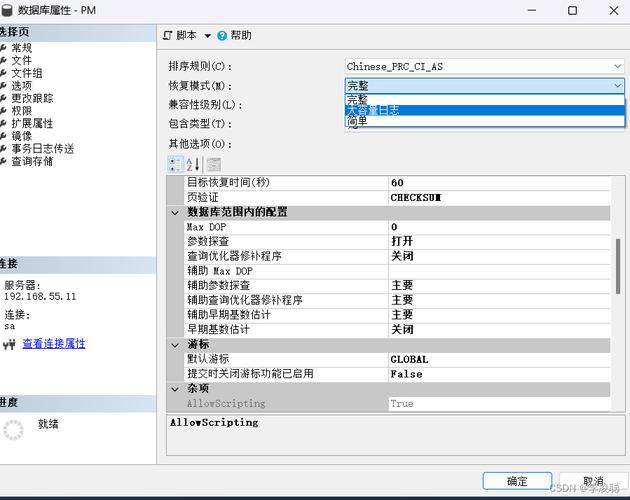Switch property grid to categorized view icon
This screenshot has height=500, width=630.
(175, 164)
